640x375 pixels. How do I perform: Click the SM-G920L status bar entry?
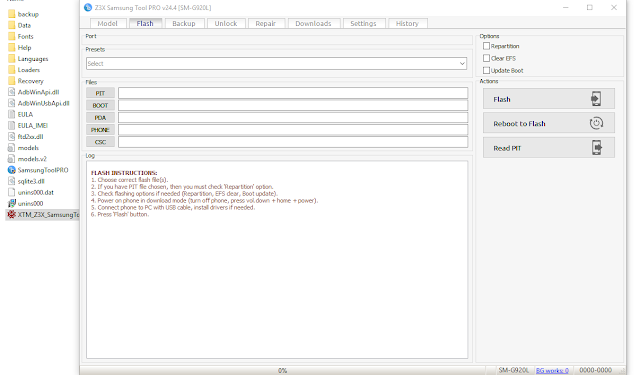513,370
